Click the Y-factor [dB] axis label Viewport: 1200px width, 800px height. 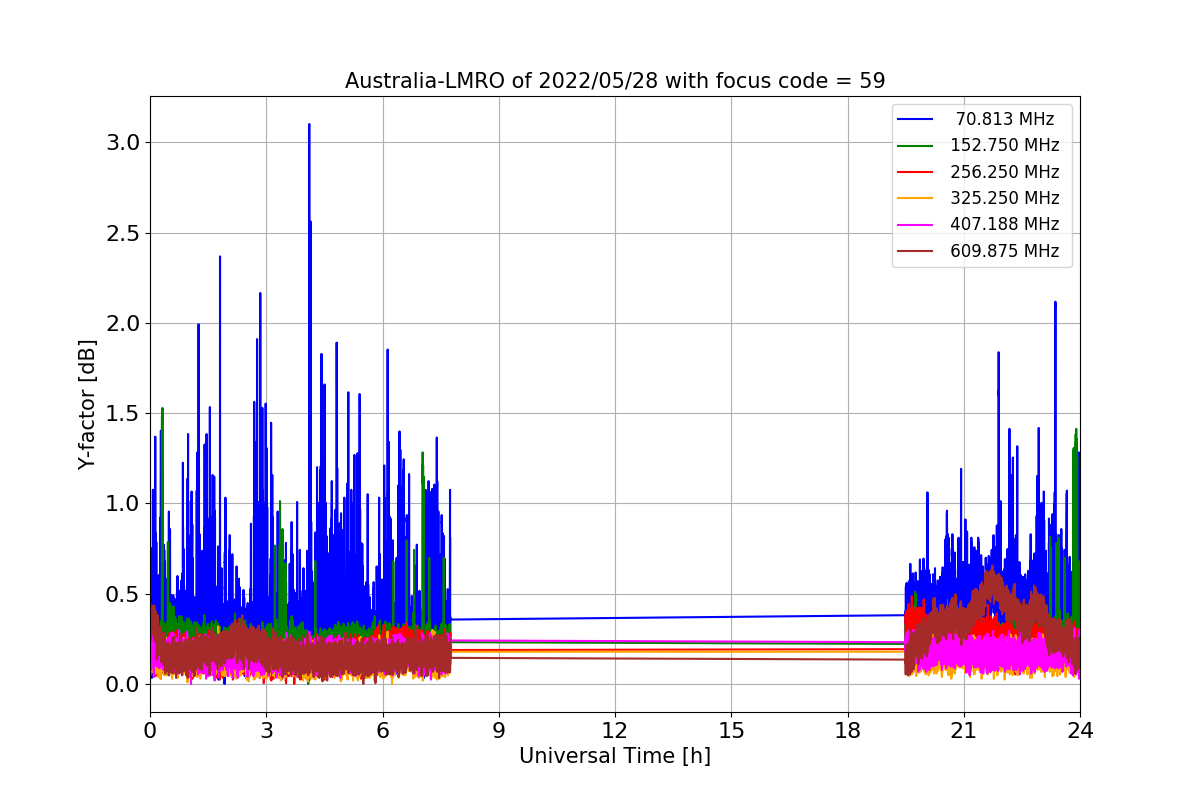tap(88, 405)
